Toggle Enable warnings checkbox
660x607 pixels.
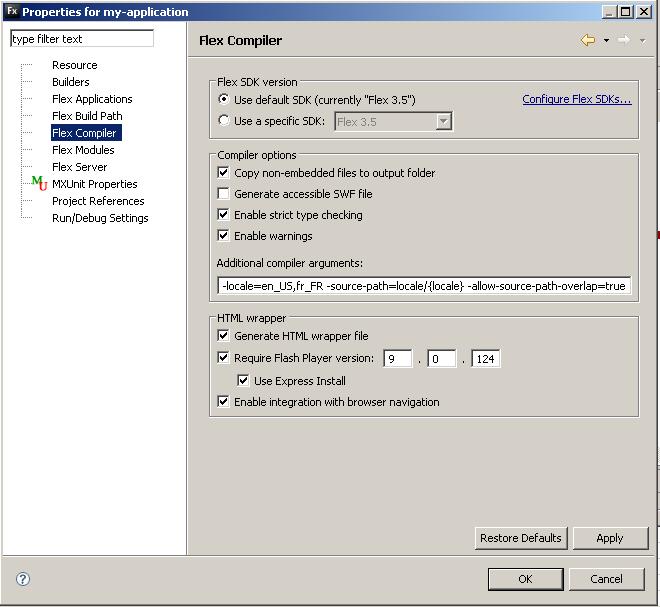[x=223, y=235]
